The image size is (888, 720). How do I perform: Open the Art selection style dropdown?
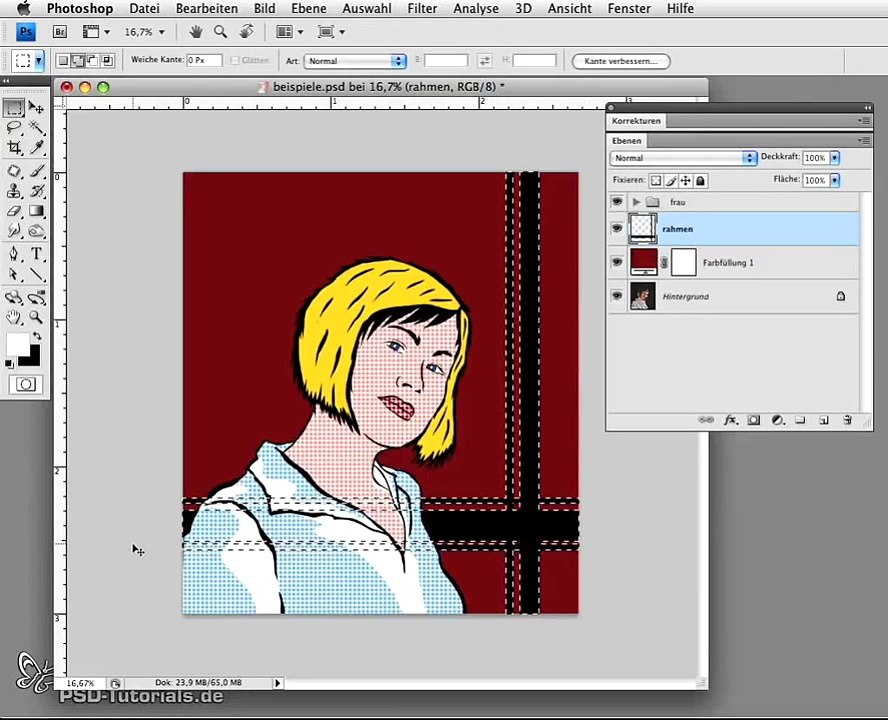coord(355,61)
